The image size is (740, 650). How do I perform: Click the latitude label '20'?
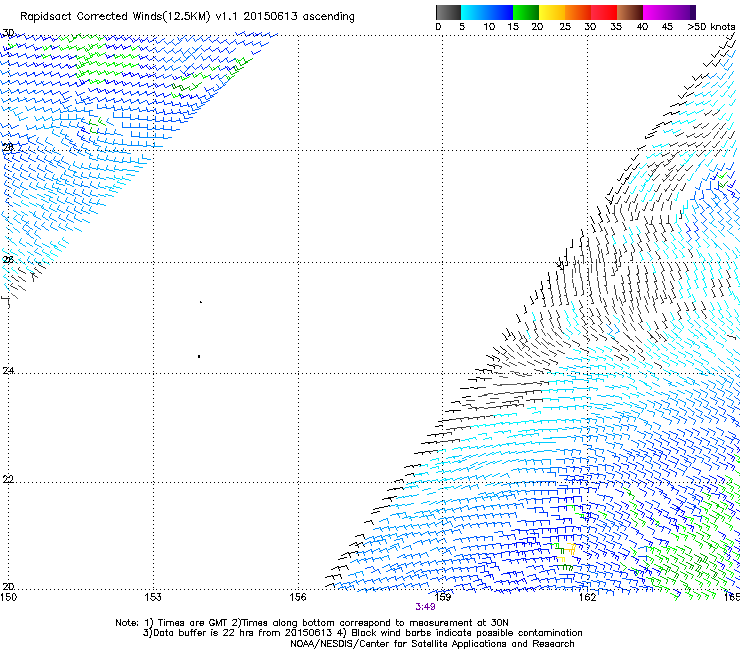8,587
